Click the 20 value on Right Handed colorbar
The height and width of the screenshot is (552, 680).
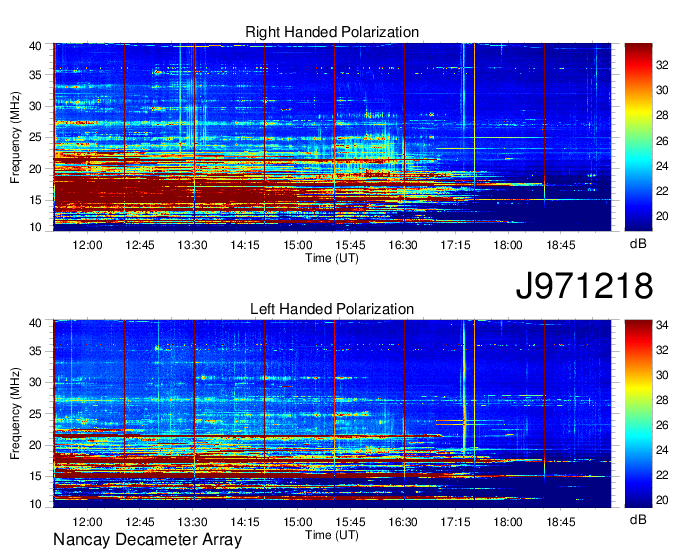click(x=662, y=216)
